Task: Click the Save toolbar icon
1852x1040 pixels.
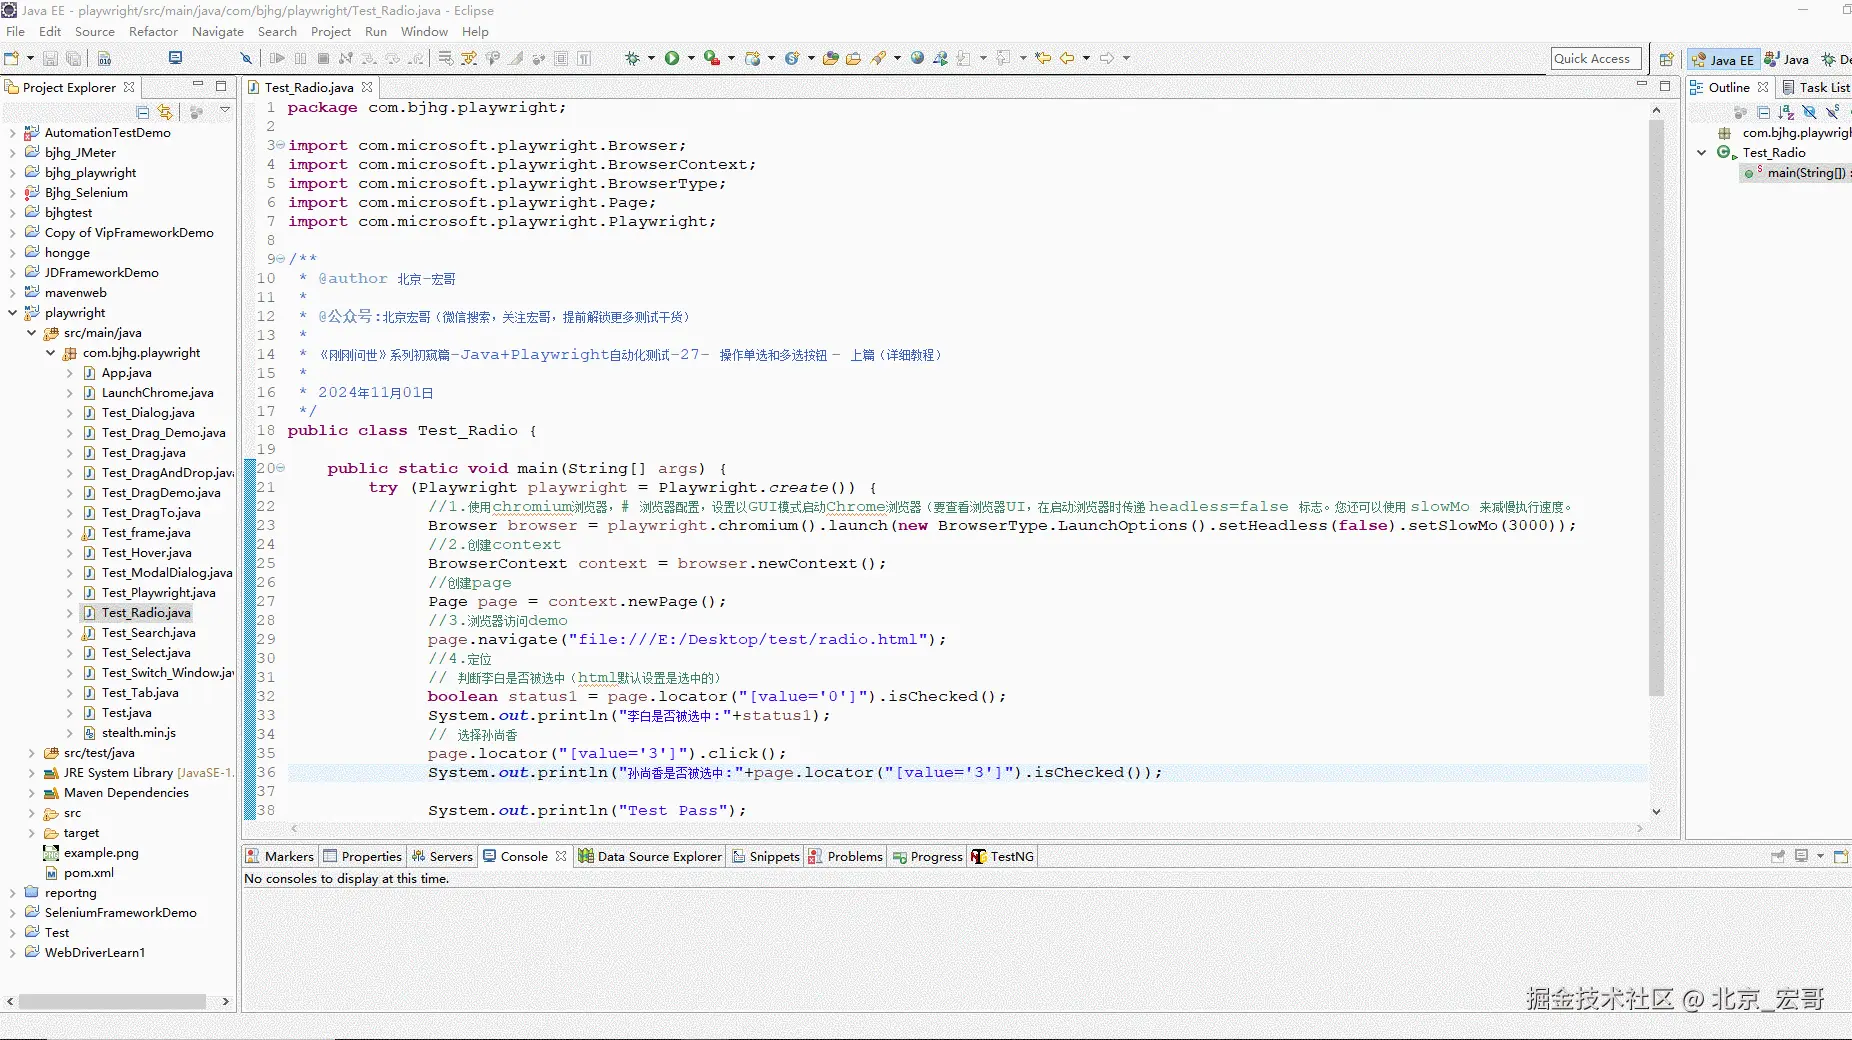Action: (50, 58)
